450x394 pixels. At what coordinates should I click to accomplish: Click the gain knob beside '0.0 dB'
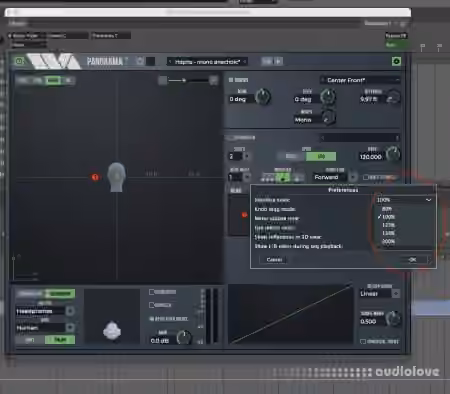coord(183,338)
